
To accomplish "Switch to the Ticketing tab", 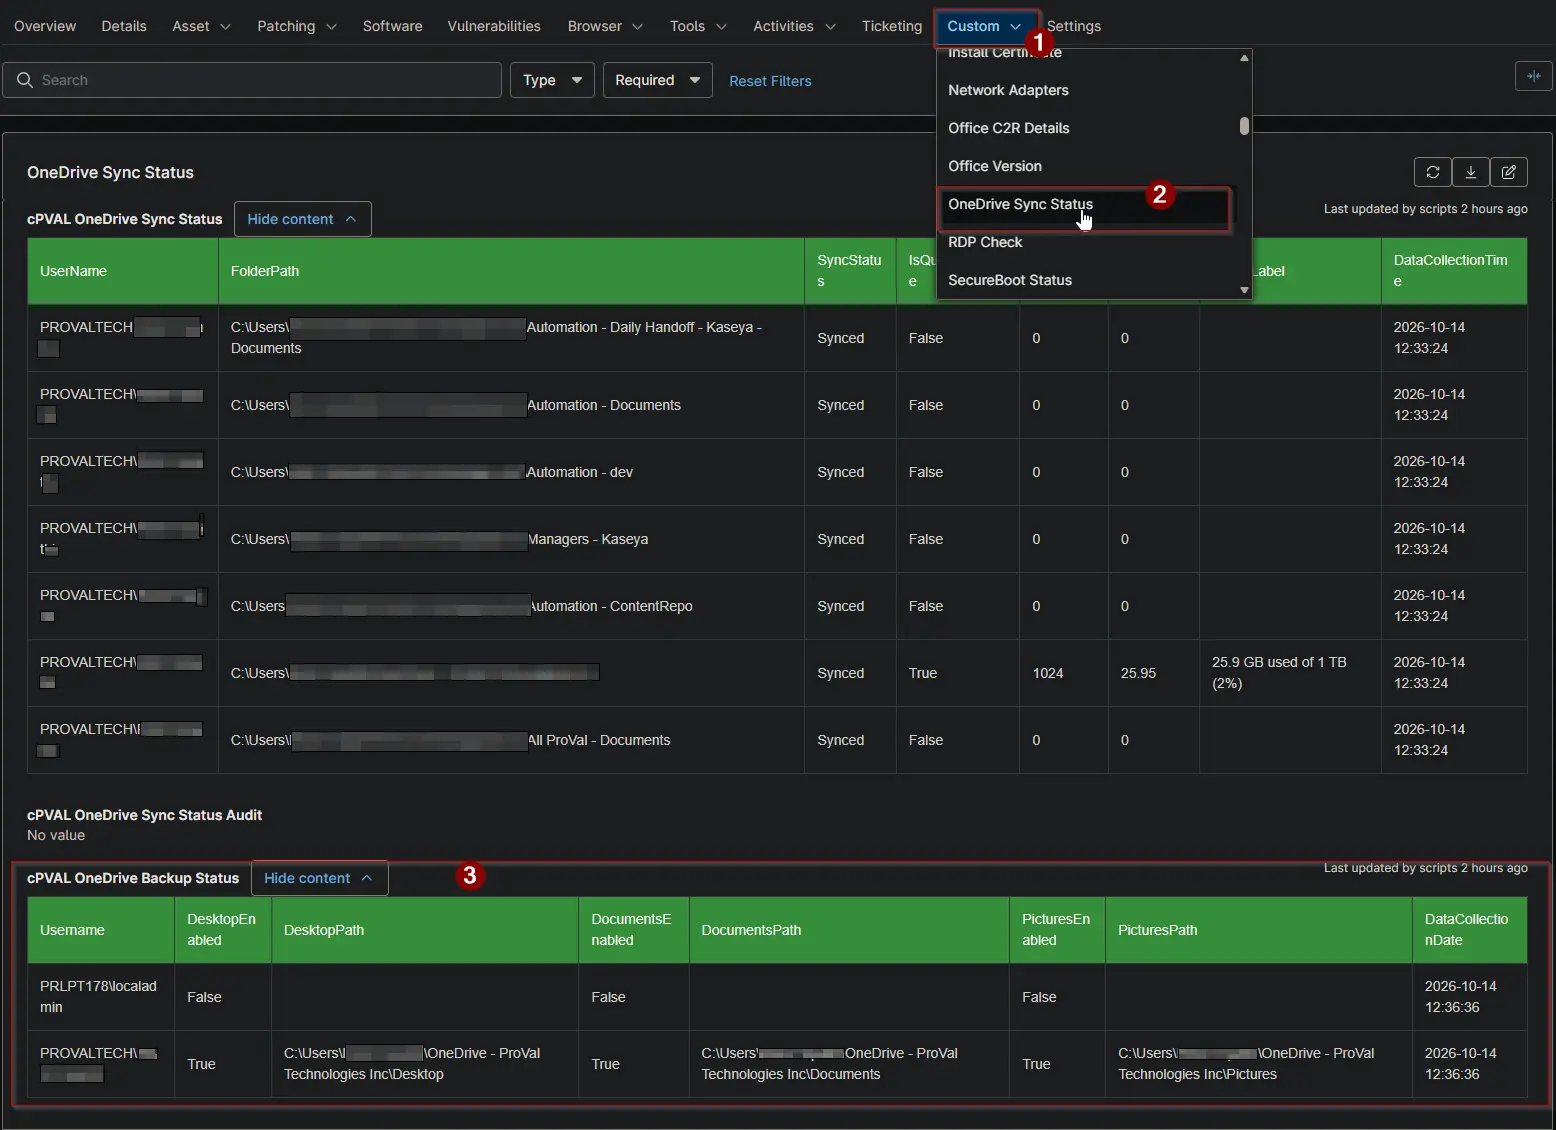I will click(x=892, y=26).
